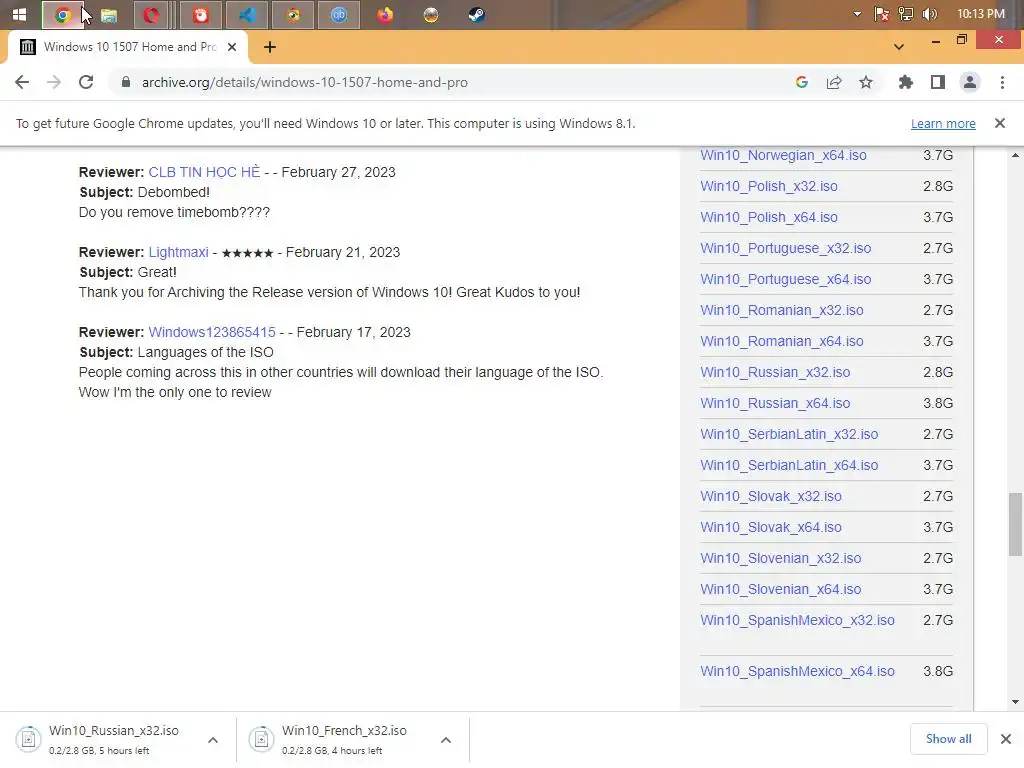Image resolution: width=1024 pixels, height=768 pixels.
Task: Reload the archive.org page
Action: (x=86, y=82)
